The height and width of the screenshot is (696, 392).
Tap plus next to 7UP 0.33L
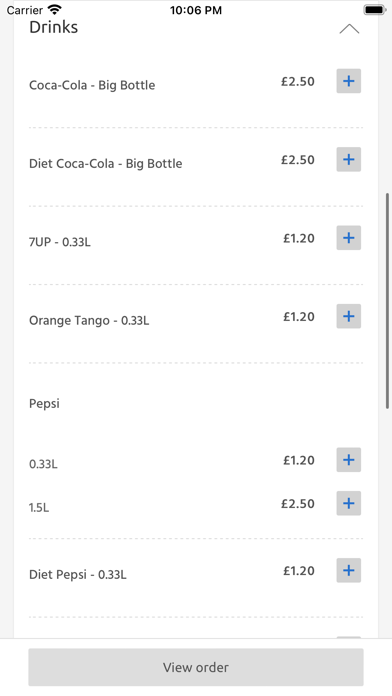pos(348,238)
